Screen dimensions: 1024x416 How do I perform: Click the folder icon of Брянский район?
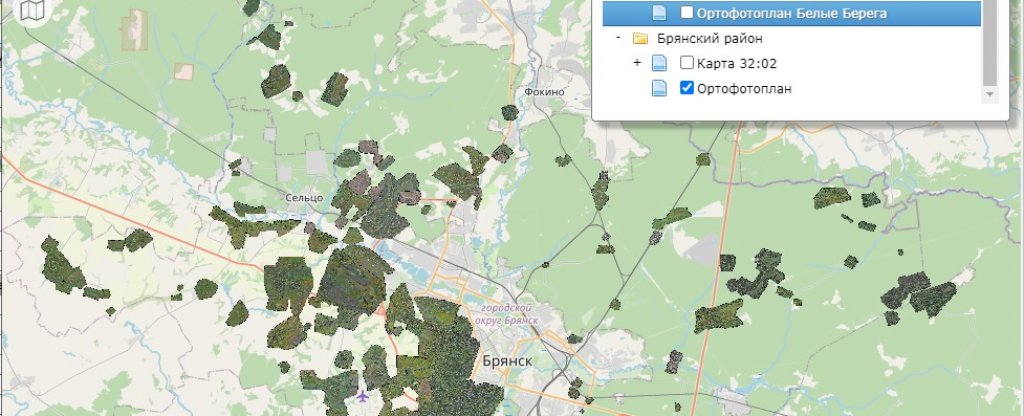[x=640, y=38]
